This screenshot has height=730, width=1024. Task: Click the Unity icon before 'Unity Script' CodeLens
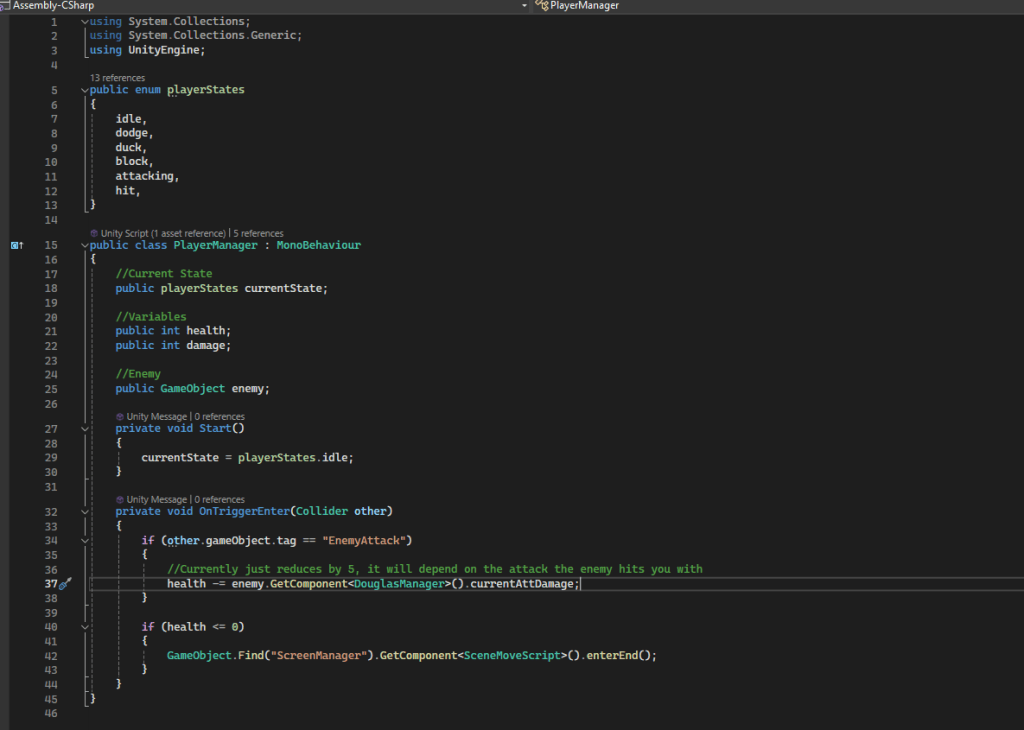tap(94, 234)
